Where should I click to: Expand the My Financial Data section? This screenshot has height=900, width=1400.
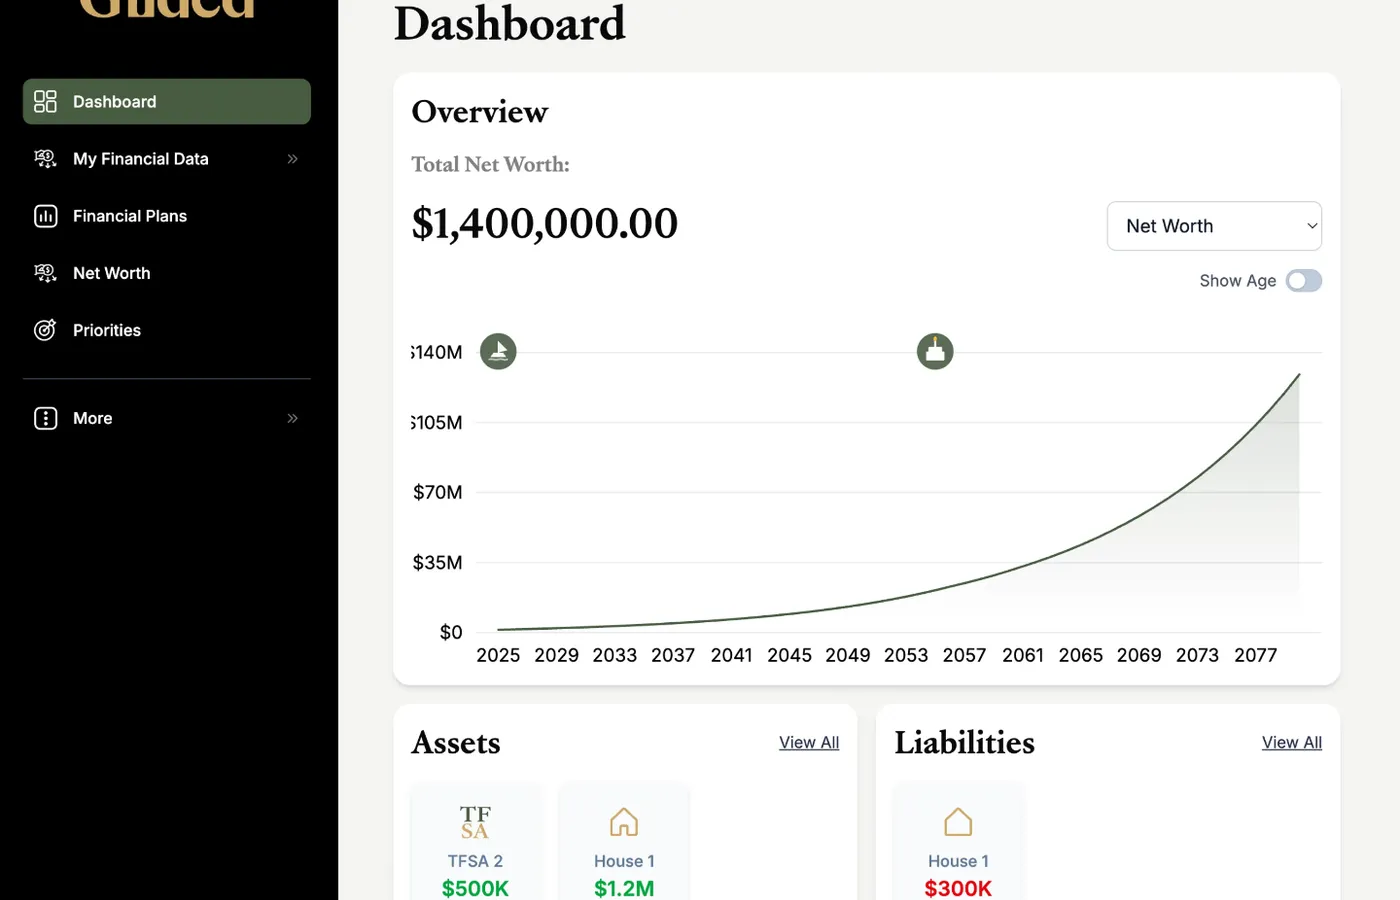point(292,158)
